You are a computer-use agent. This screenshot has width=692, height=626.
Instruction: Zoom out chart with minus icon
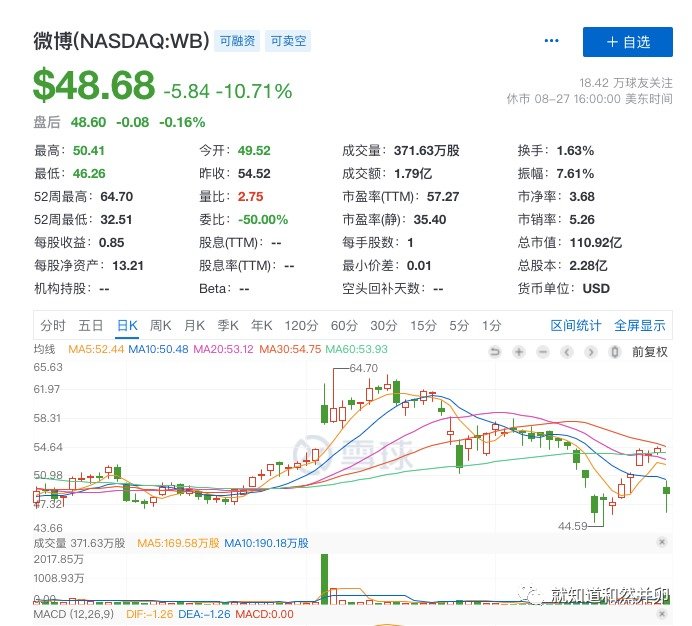pos(543,352)
